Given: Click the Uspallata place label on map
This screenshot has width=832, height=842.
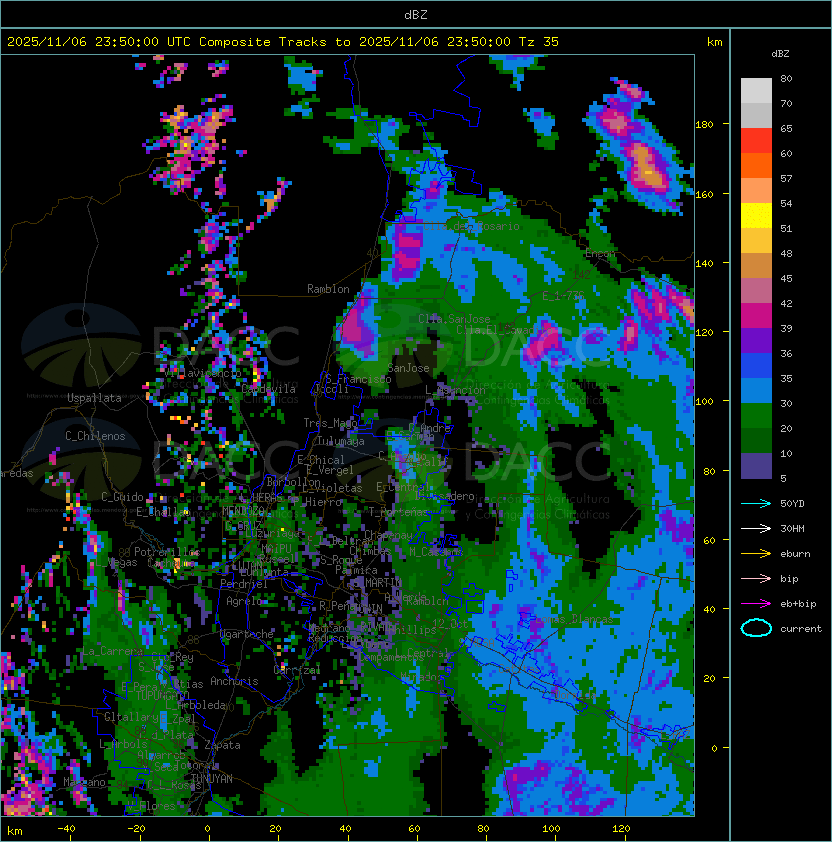Looking at the screenshot, I should click(x=94, y=398).
